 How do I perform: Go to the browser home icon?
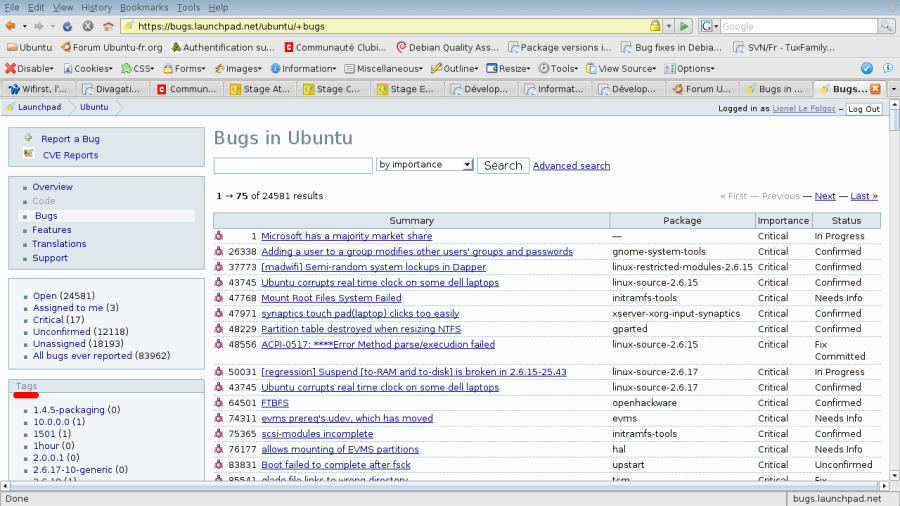point(108,26)
